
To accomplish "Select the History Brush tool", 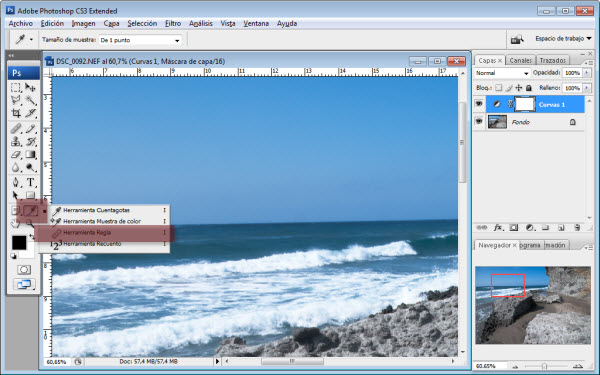I will 31,142.
